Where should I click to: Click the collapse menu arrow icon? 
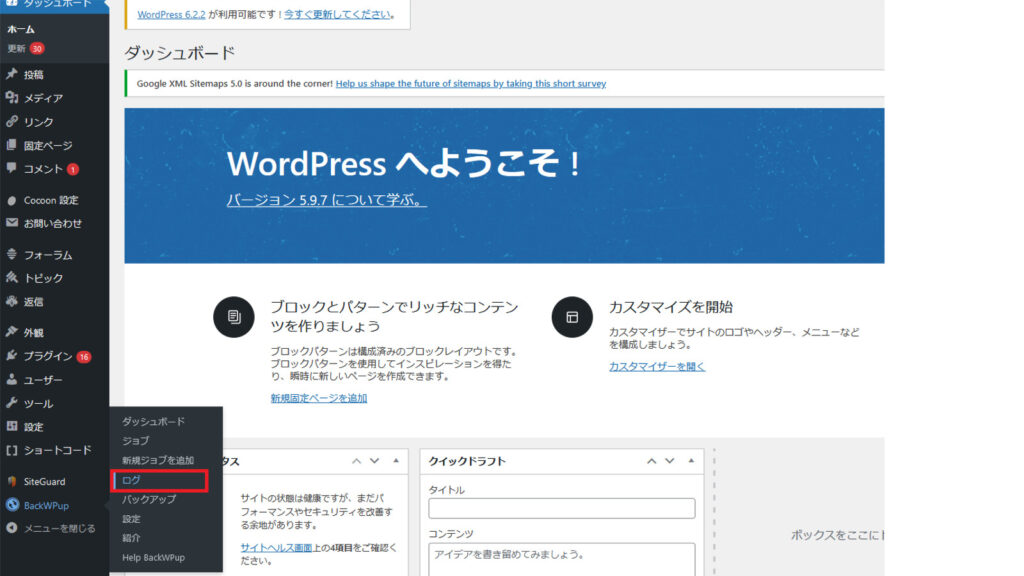click(x=12, y=528)
